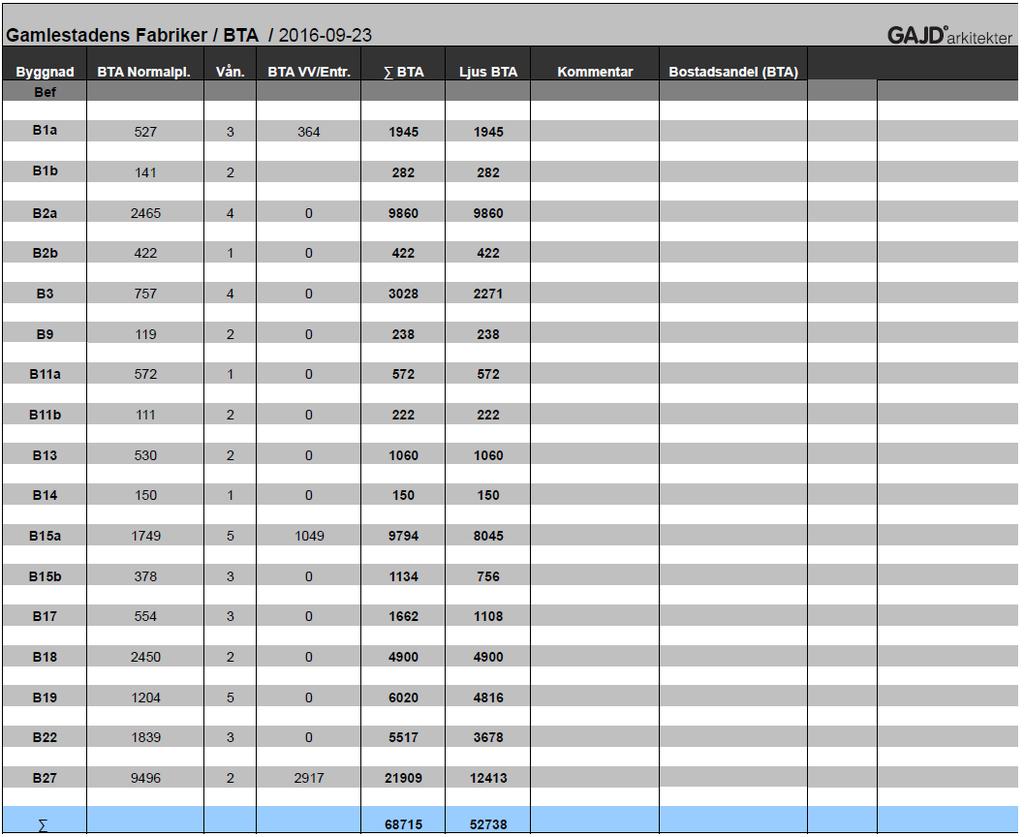Click the B2a normal floor value 2465
Image resolution: width=1024 pixels, height=837 pixels.
coord(146,213)
